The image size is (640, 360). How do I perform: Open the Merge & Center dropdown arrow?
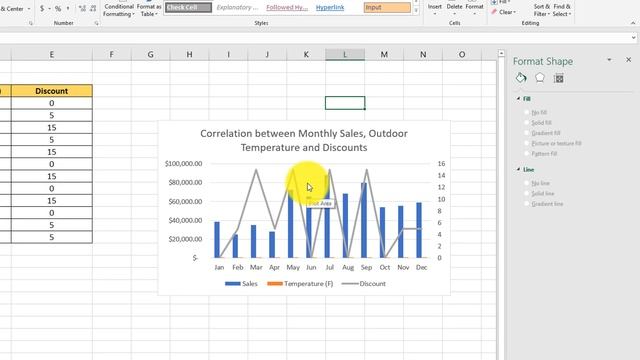coord(29,9)
